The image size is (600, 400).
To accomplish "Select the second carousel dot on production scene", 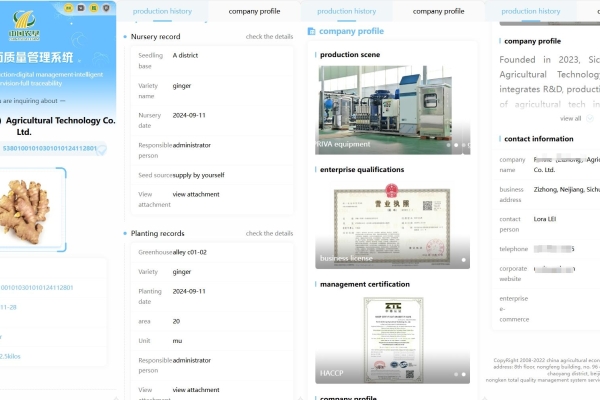I will (456, 145).
